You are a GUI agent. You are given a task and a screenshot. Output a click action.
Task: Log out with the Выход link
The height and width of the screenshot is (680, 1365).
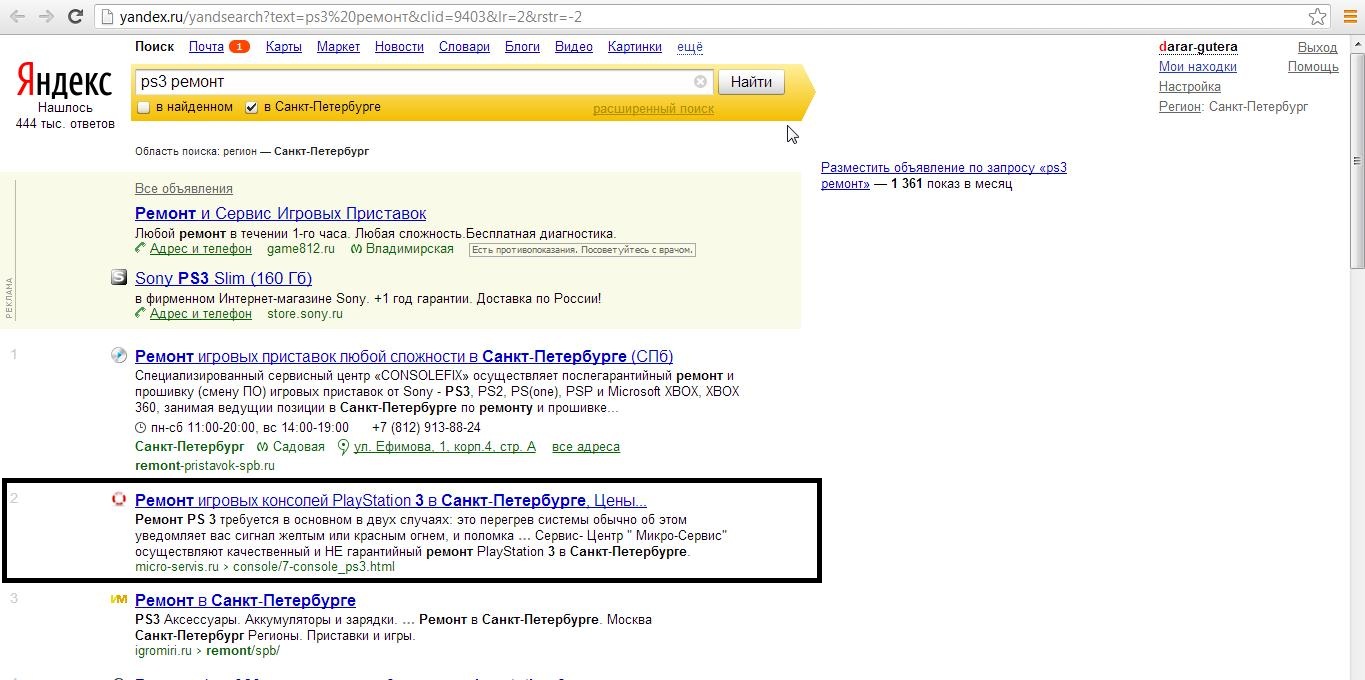coord(1317,47)
